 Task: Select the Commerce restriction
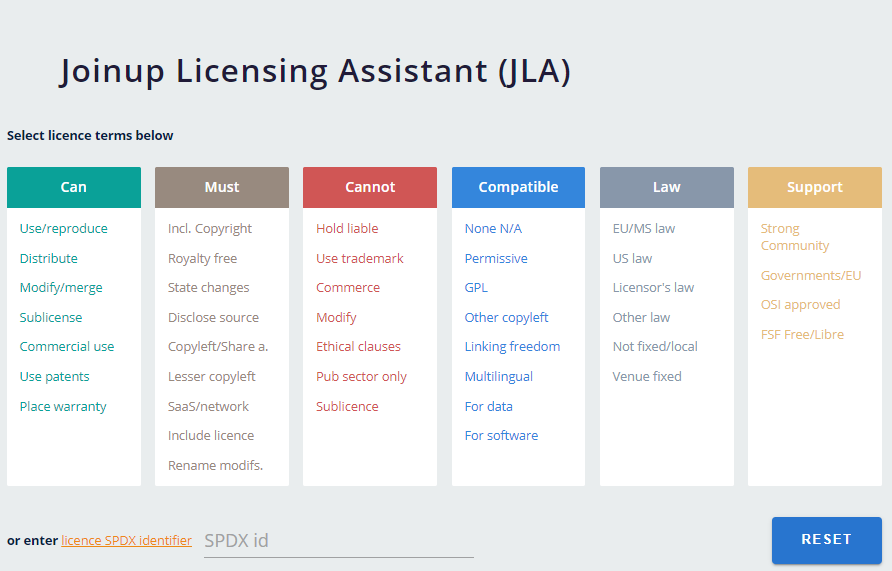point(348,288)
